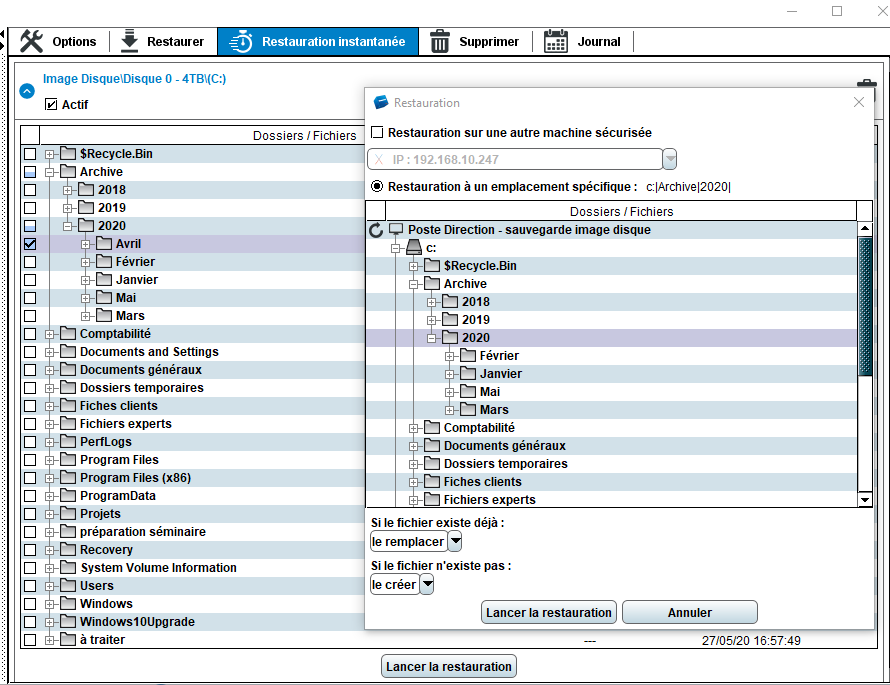Open the Options tab
The width and height of the screenshot is (890, 685).
point(58,41)
